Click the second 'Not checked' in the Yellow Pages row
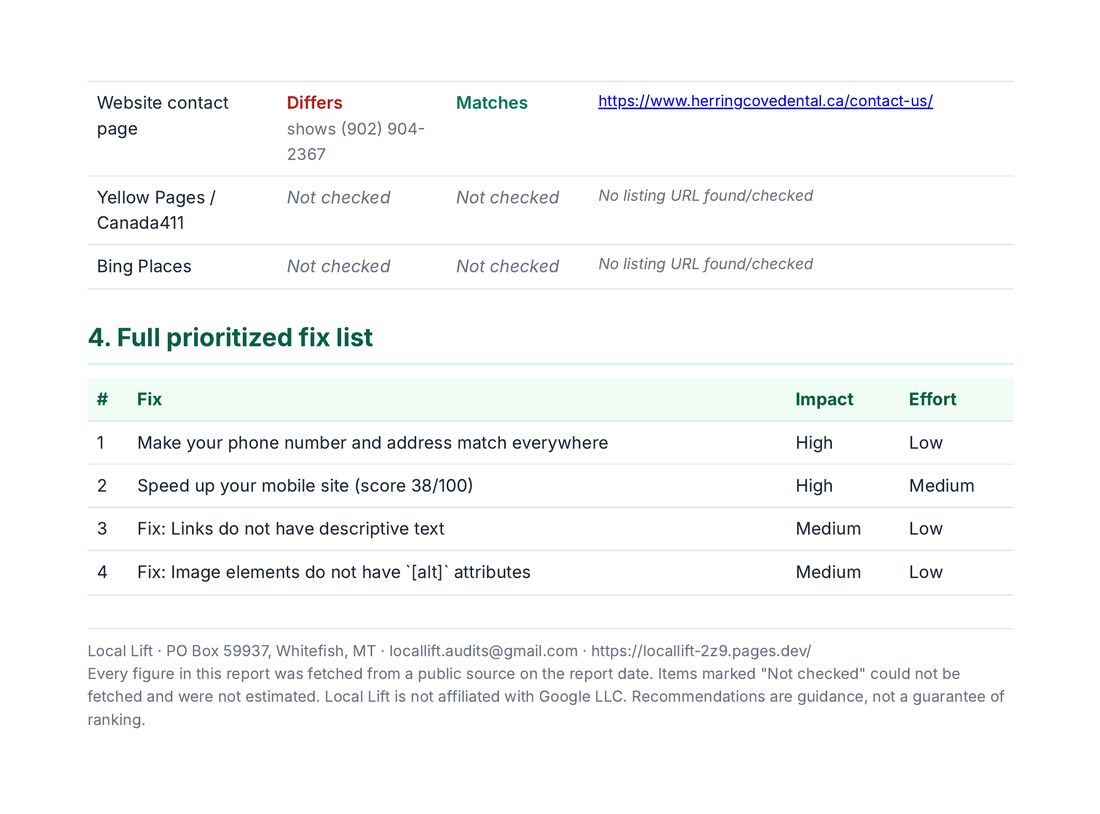 [x=508, y=197]
